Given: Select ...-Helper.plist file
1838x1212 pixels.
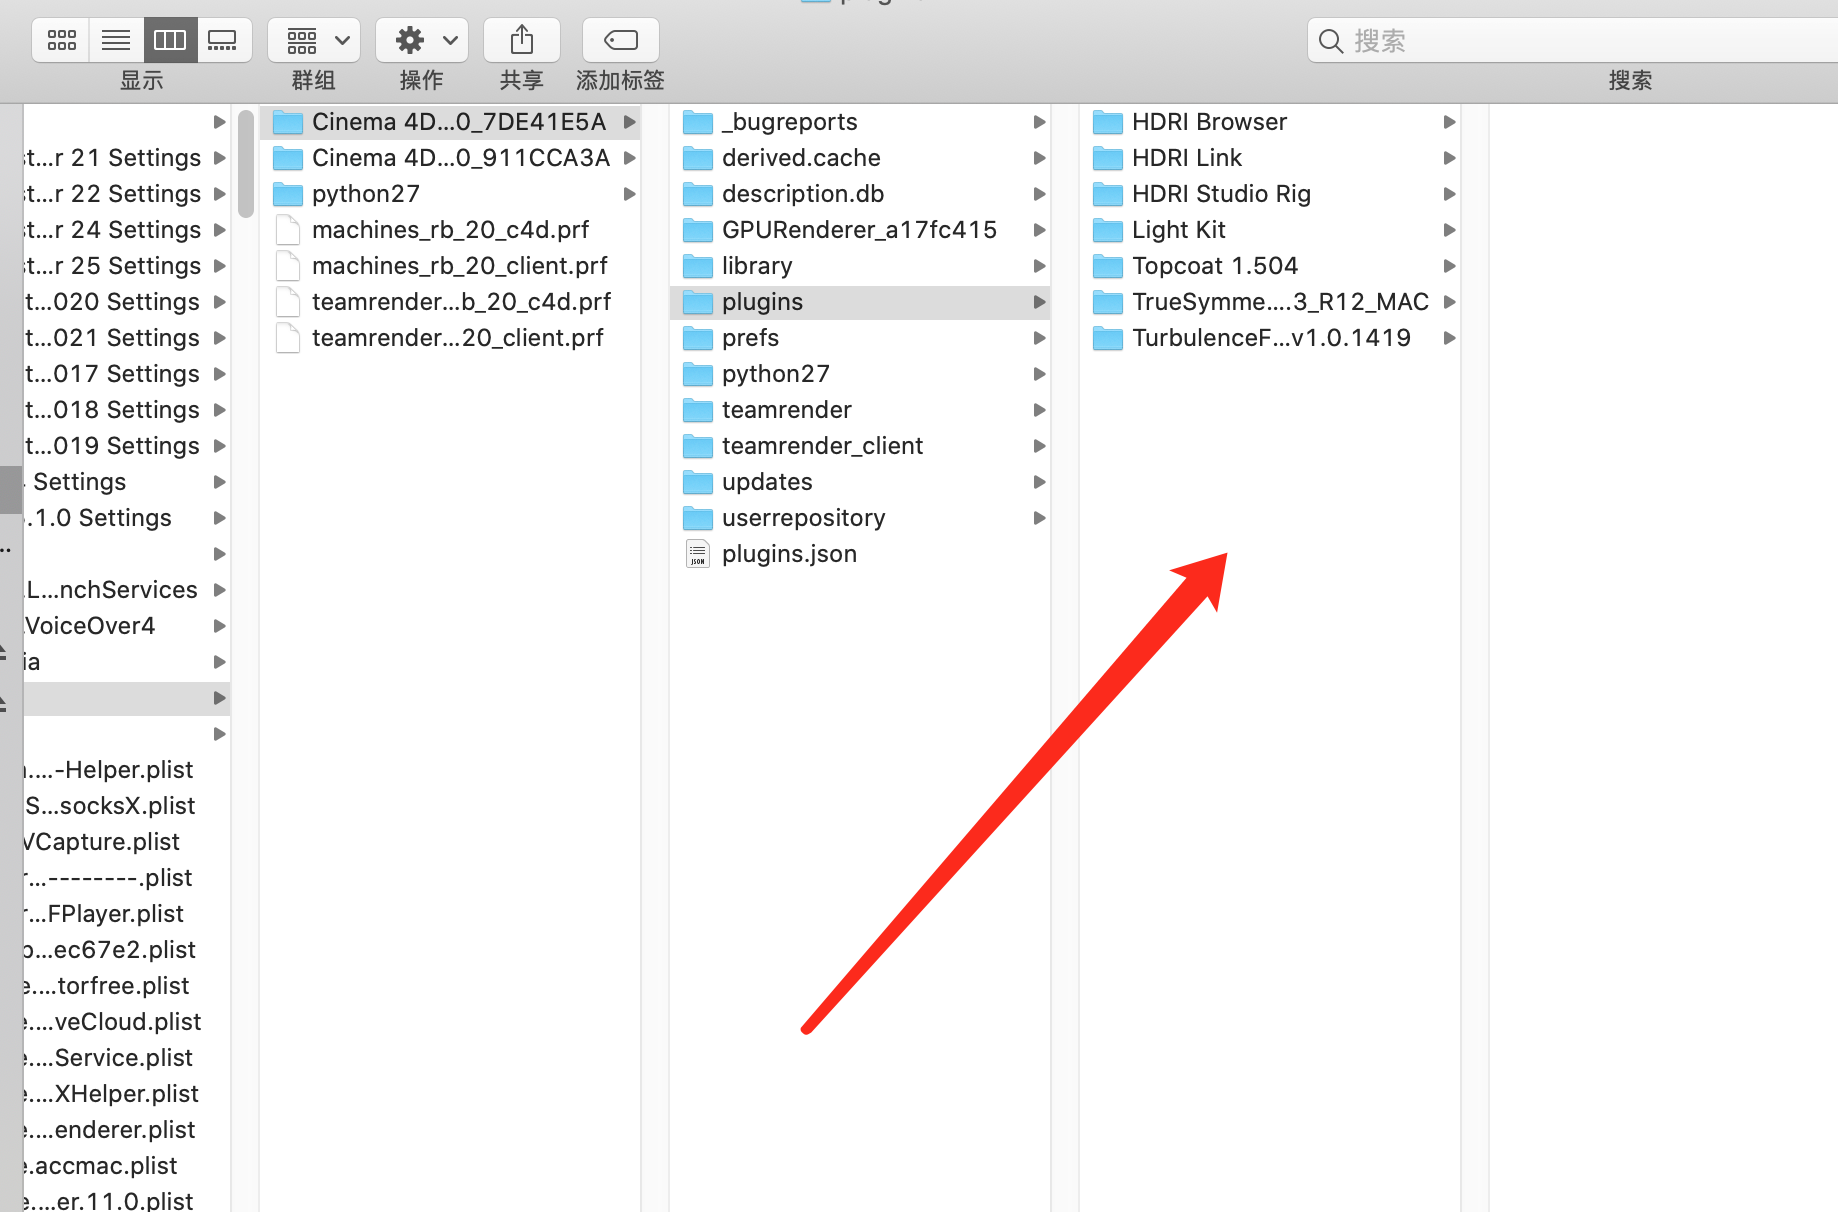Looking at the screenshot, I should pos(127,770).
